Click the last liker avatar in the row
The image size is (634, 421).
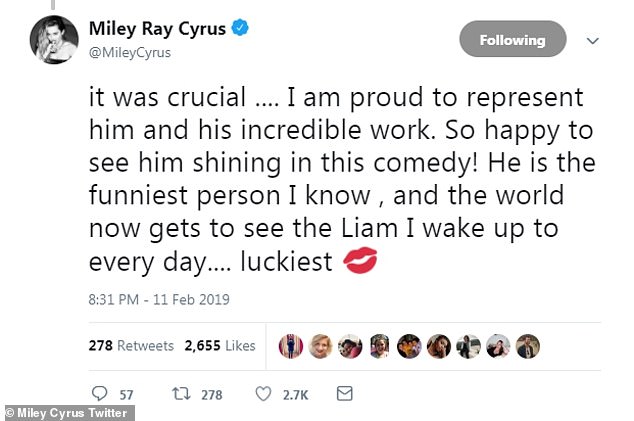pyautogui.click(x=528, y=346)
